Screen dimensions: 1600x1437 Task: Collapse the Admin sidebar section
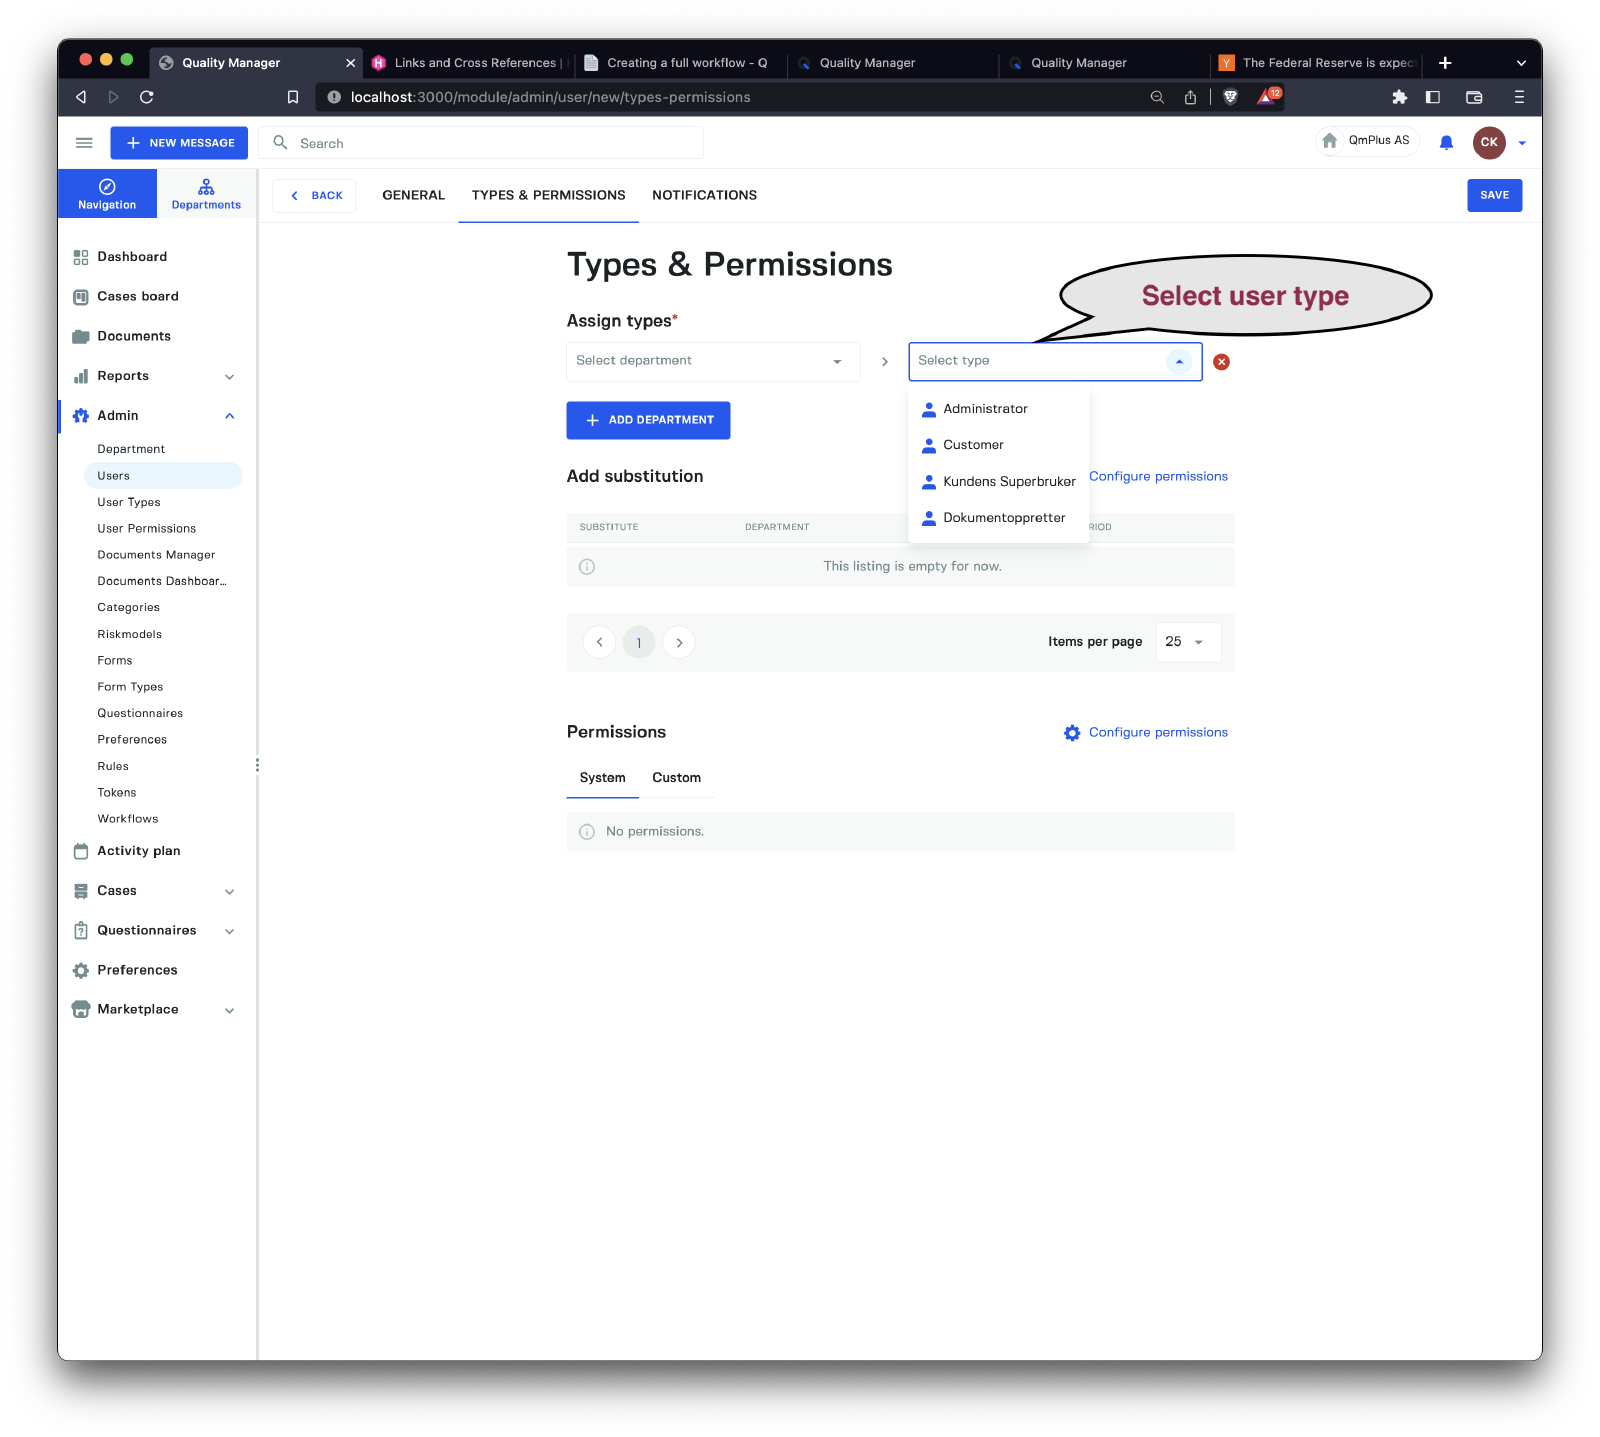[x=229, y=416]
